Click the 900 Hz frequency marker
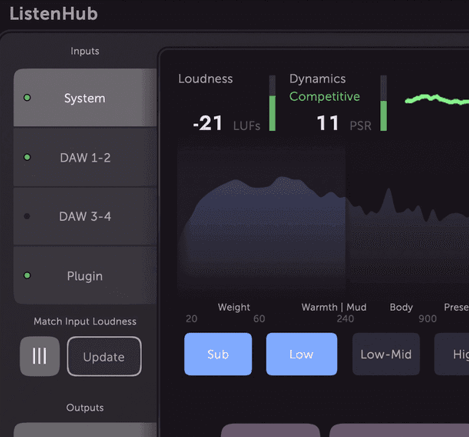The width and height of the screenshot is (469, 437). 428,319
